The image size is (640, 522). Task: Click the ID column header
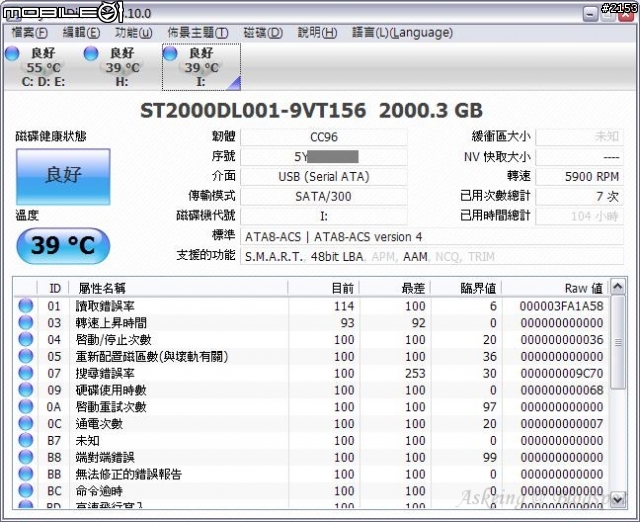click(x=53, y=288)
